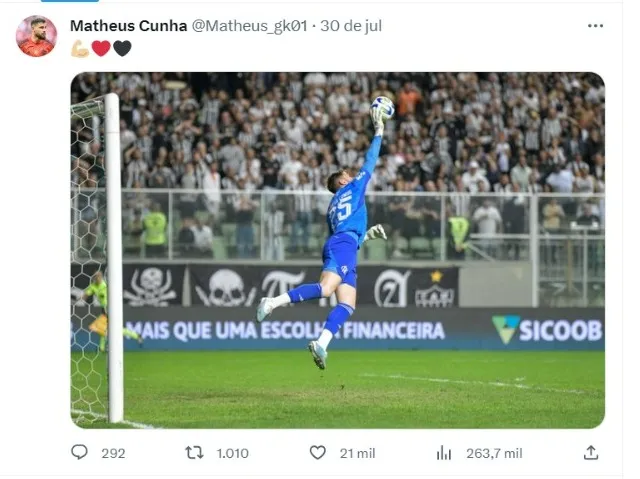The height and width of the screenshot is (479, 640).
Task: Open Matheus Cunha's profile avatar
Action: point(36,36)
